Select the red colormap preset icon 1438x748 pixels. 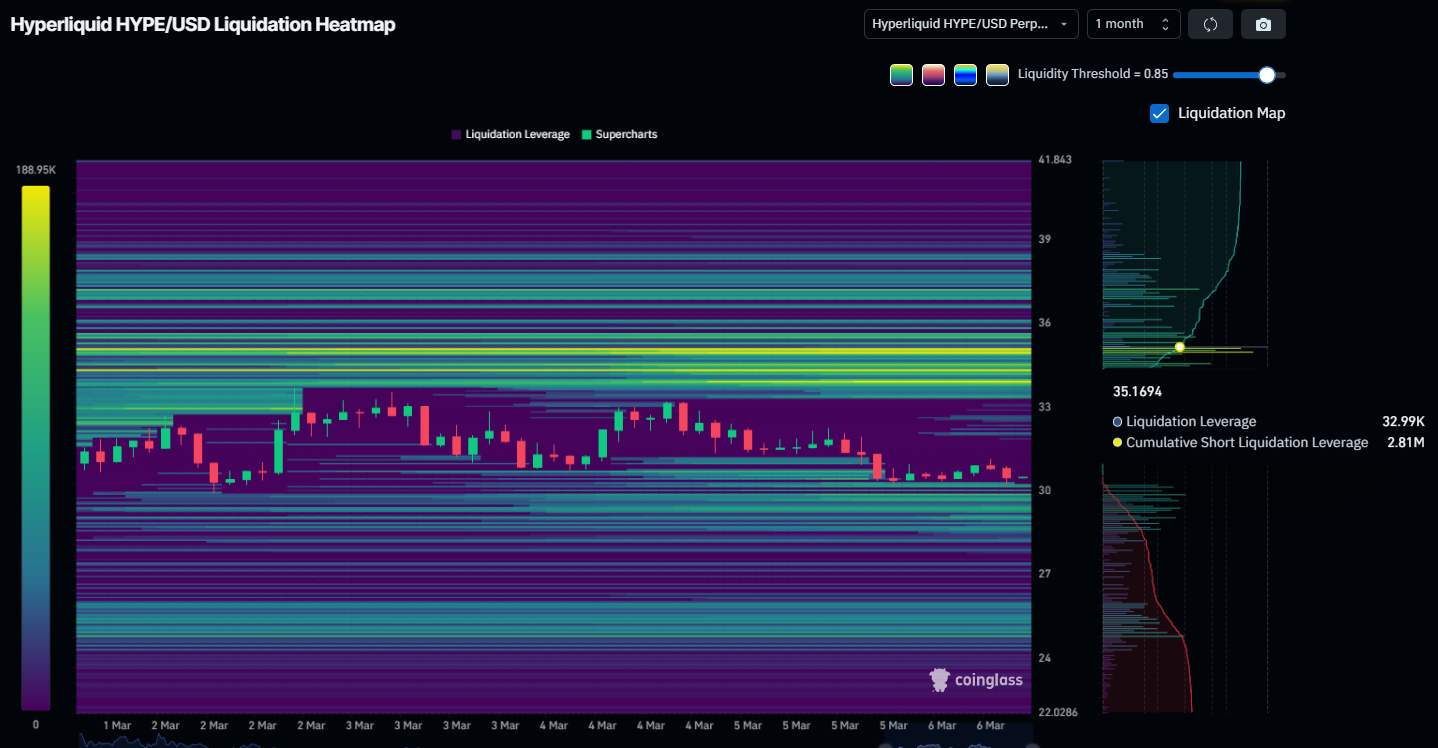[933, 74]
